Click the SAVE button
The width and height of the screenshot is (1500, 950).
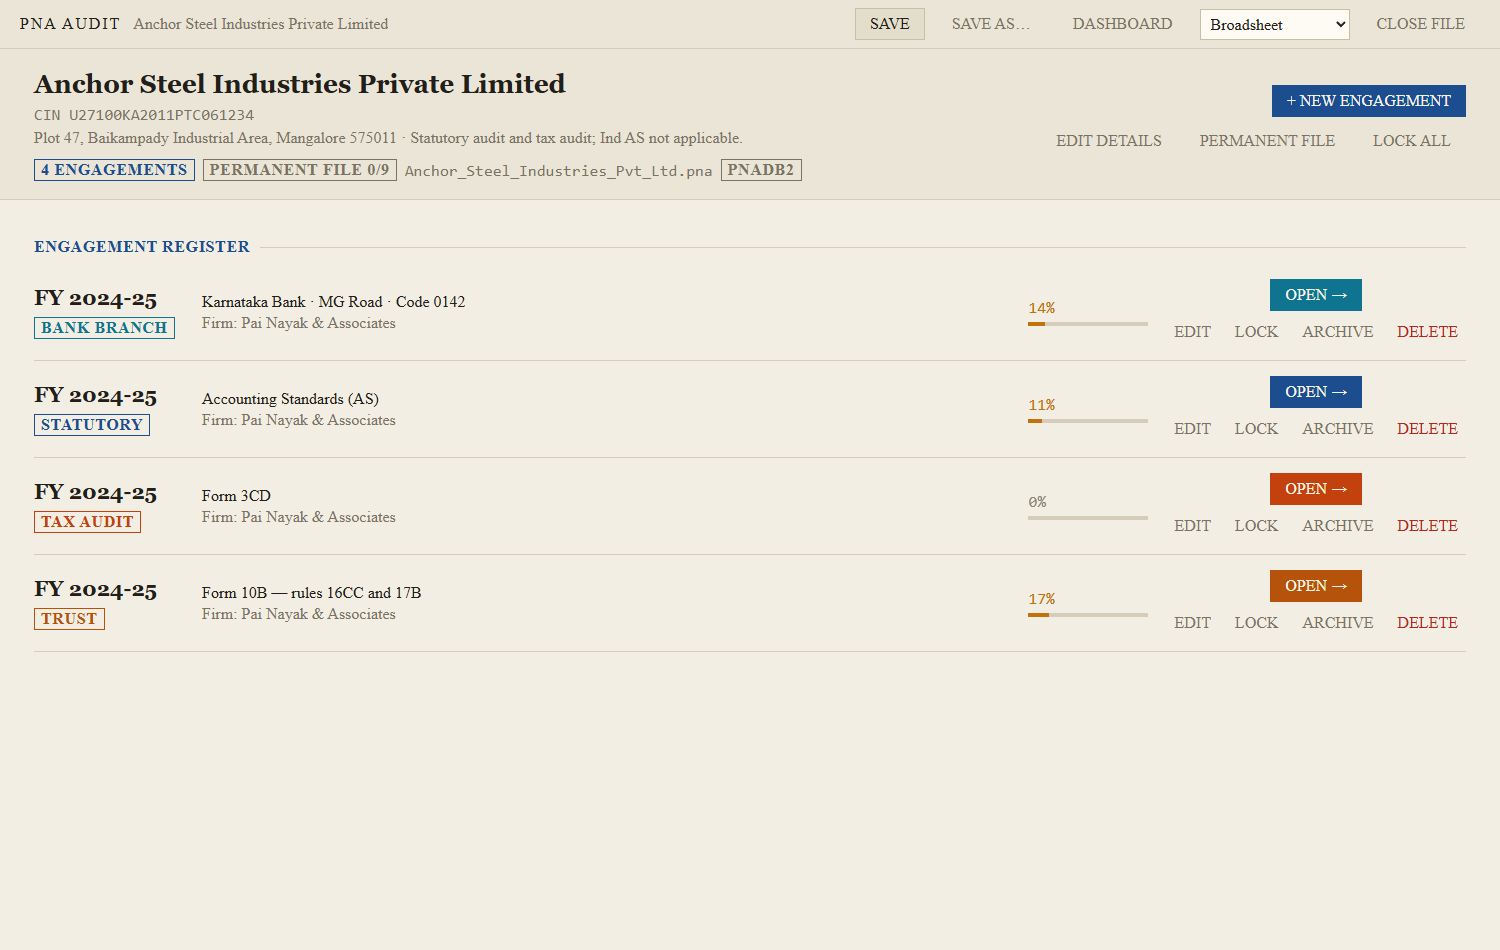(x=889, y=24)
